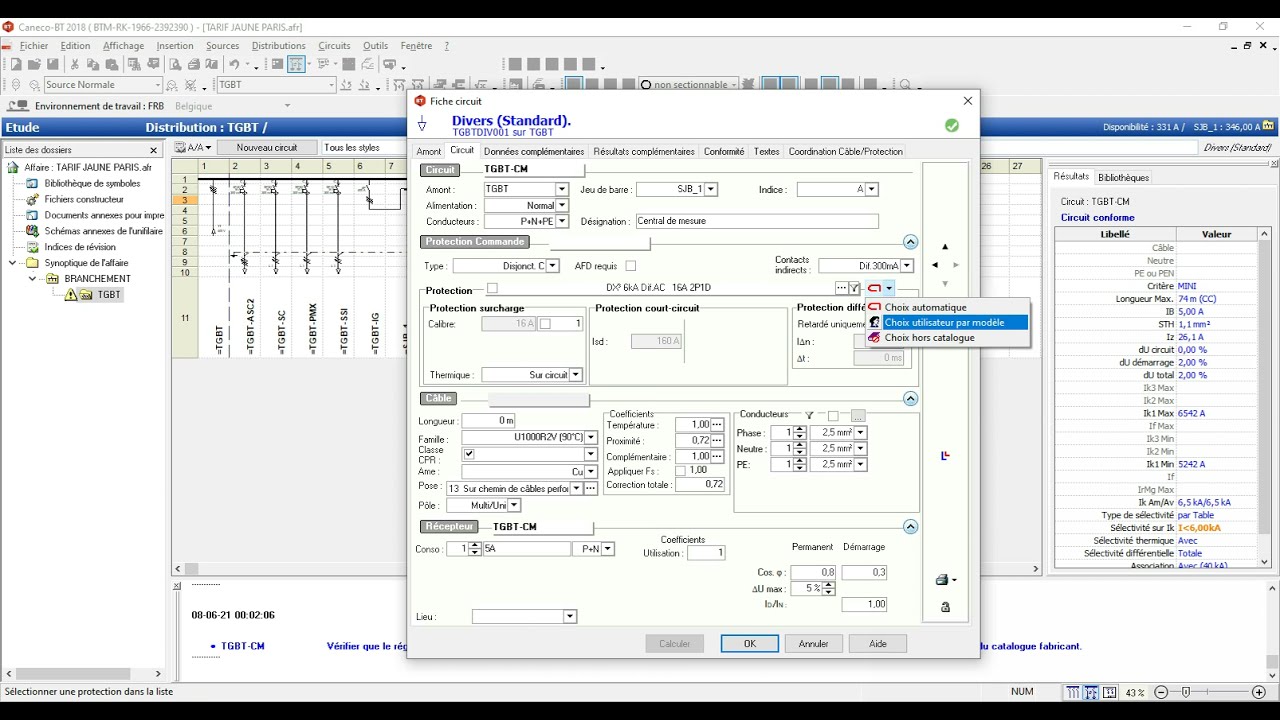Click the up arrow navigation in dialog sidebar
The image size is (1280, 720).
pos(945,246)
